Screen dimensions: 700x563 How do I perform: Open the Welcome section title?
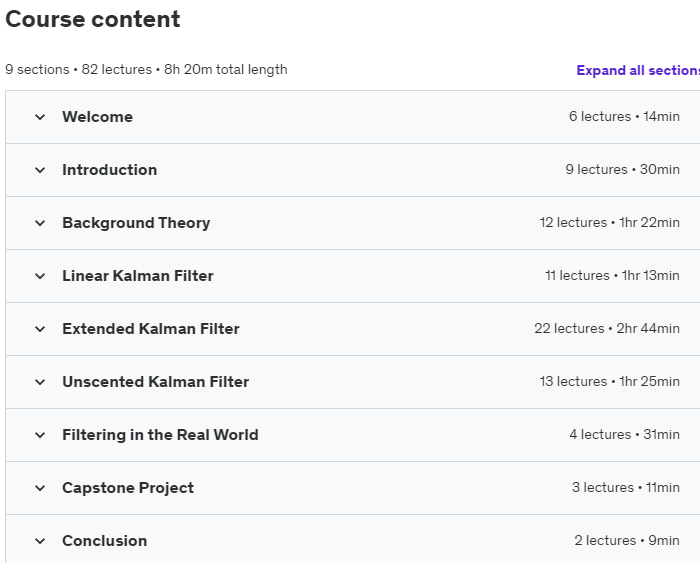(x=97, y=117)
